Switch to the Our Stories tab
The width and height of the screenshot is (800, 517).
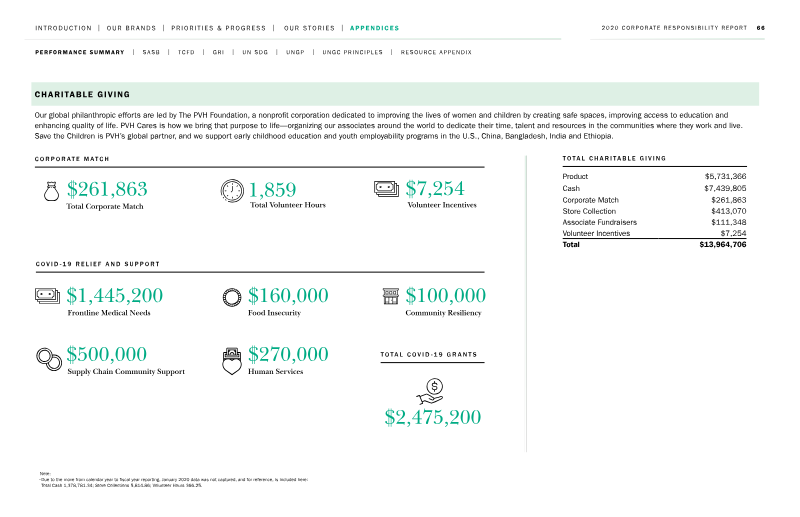coord(309,28)
